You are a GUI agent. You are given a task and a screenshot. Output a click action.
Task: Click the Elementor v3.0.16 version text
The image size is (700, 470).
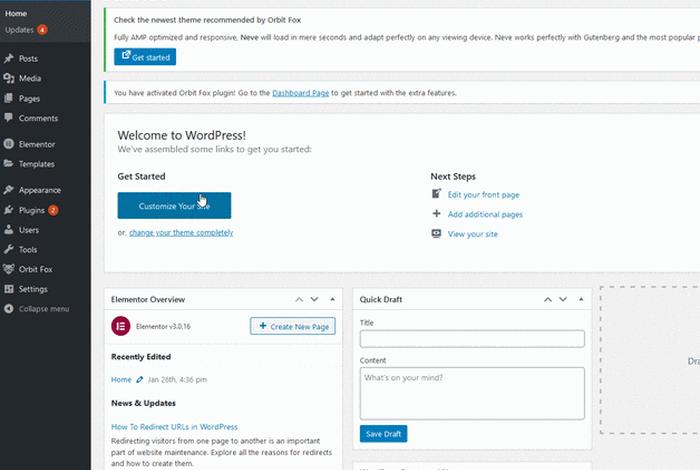point(163,326)
